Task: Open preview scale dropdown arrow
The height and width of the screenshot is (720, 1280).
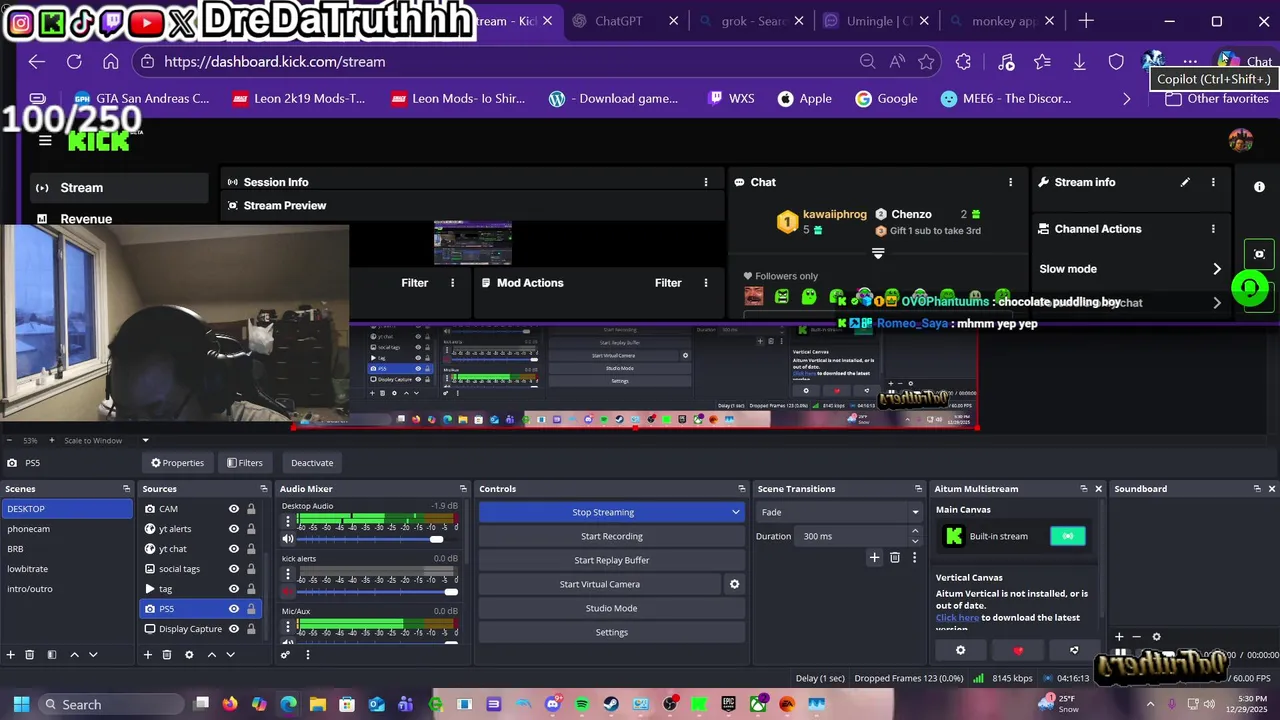Action: pos(145,440)
